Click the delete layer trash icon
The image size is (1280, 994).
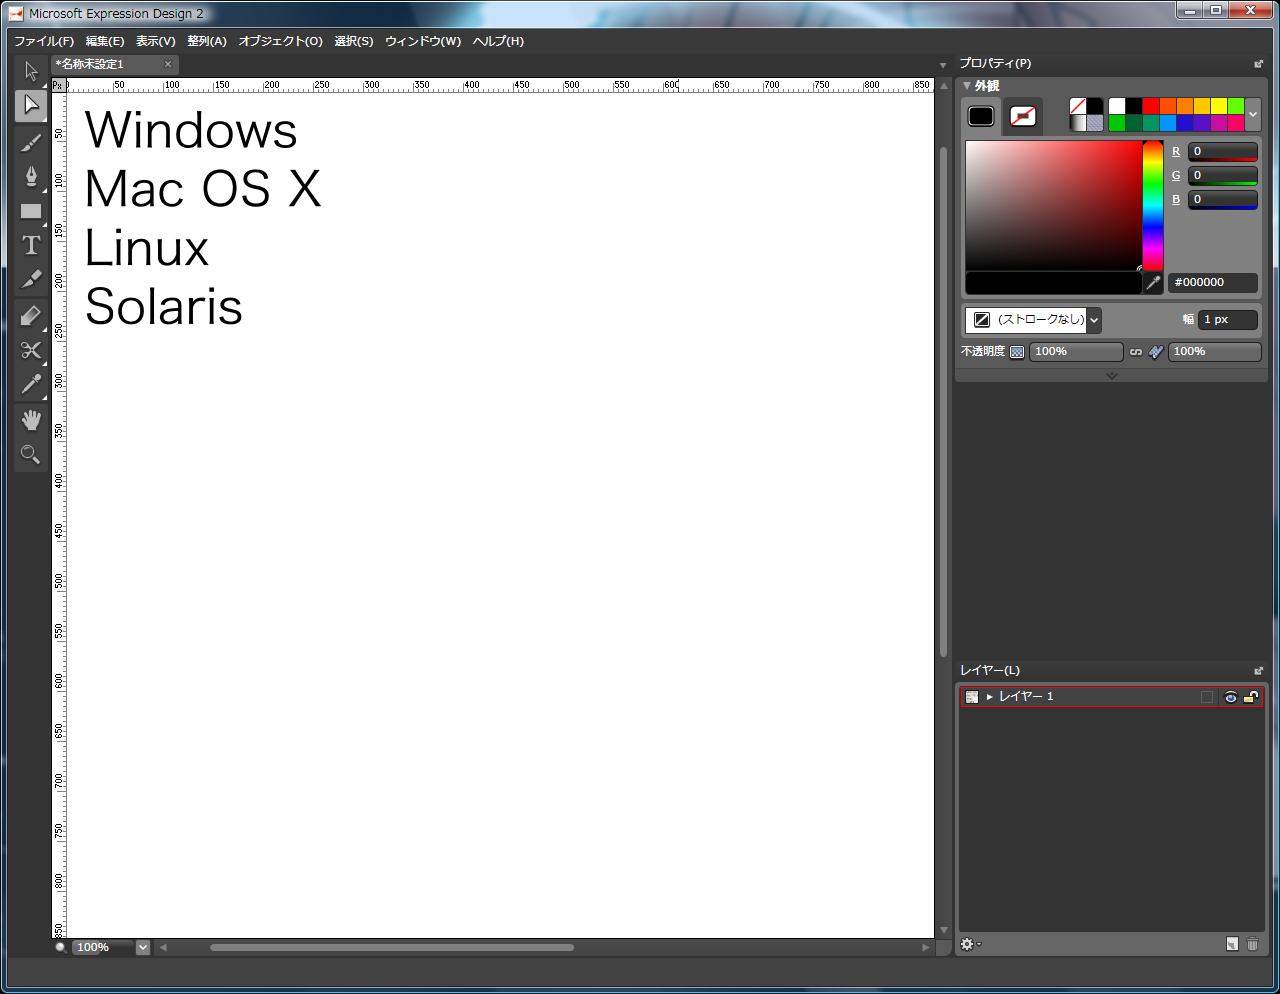point(1252,944)
